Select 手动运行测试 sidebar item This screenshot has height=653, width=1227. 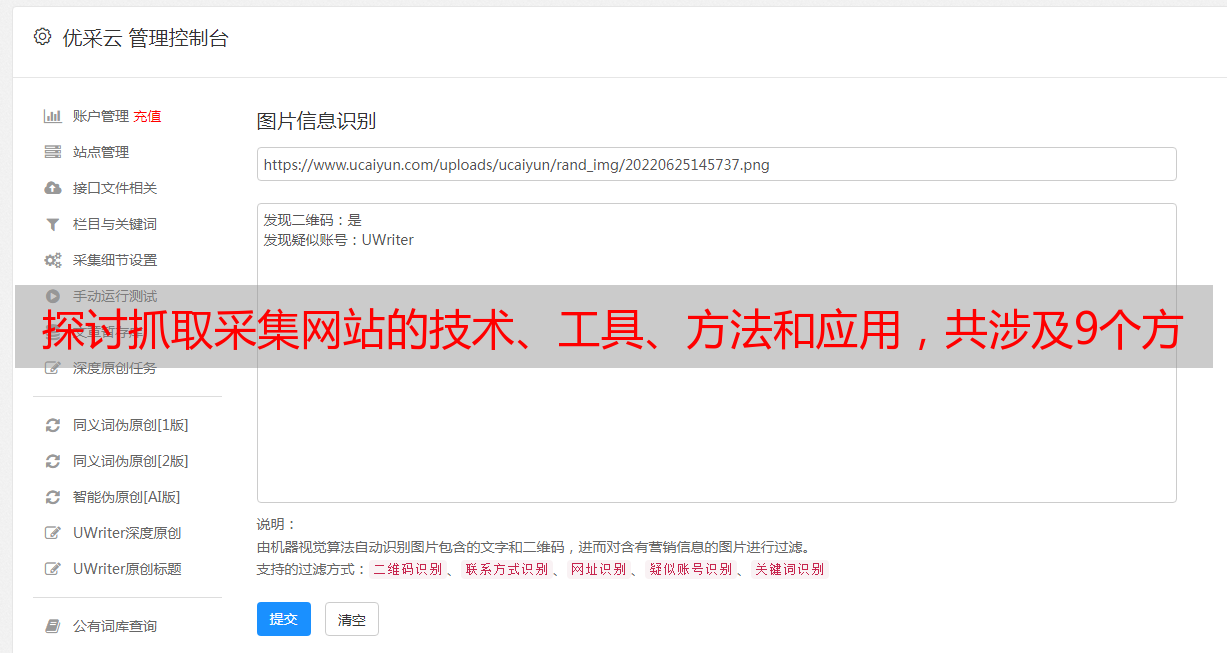pos(115,296)
